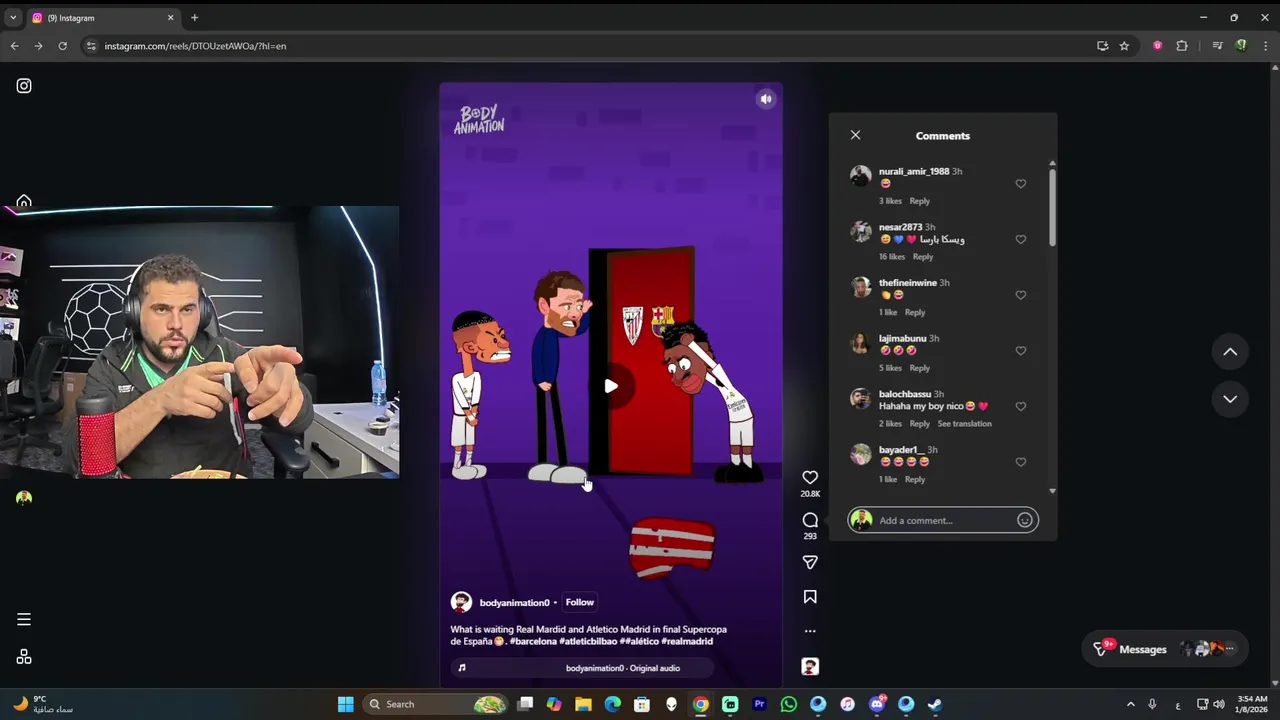Open File Explorer from taskbar

(584, 704)
